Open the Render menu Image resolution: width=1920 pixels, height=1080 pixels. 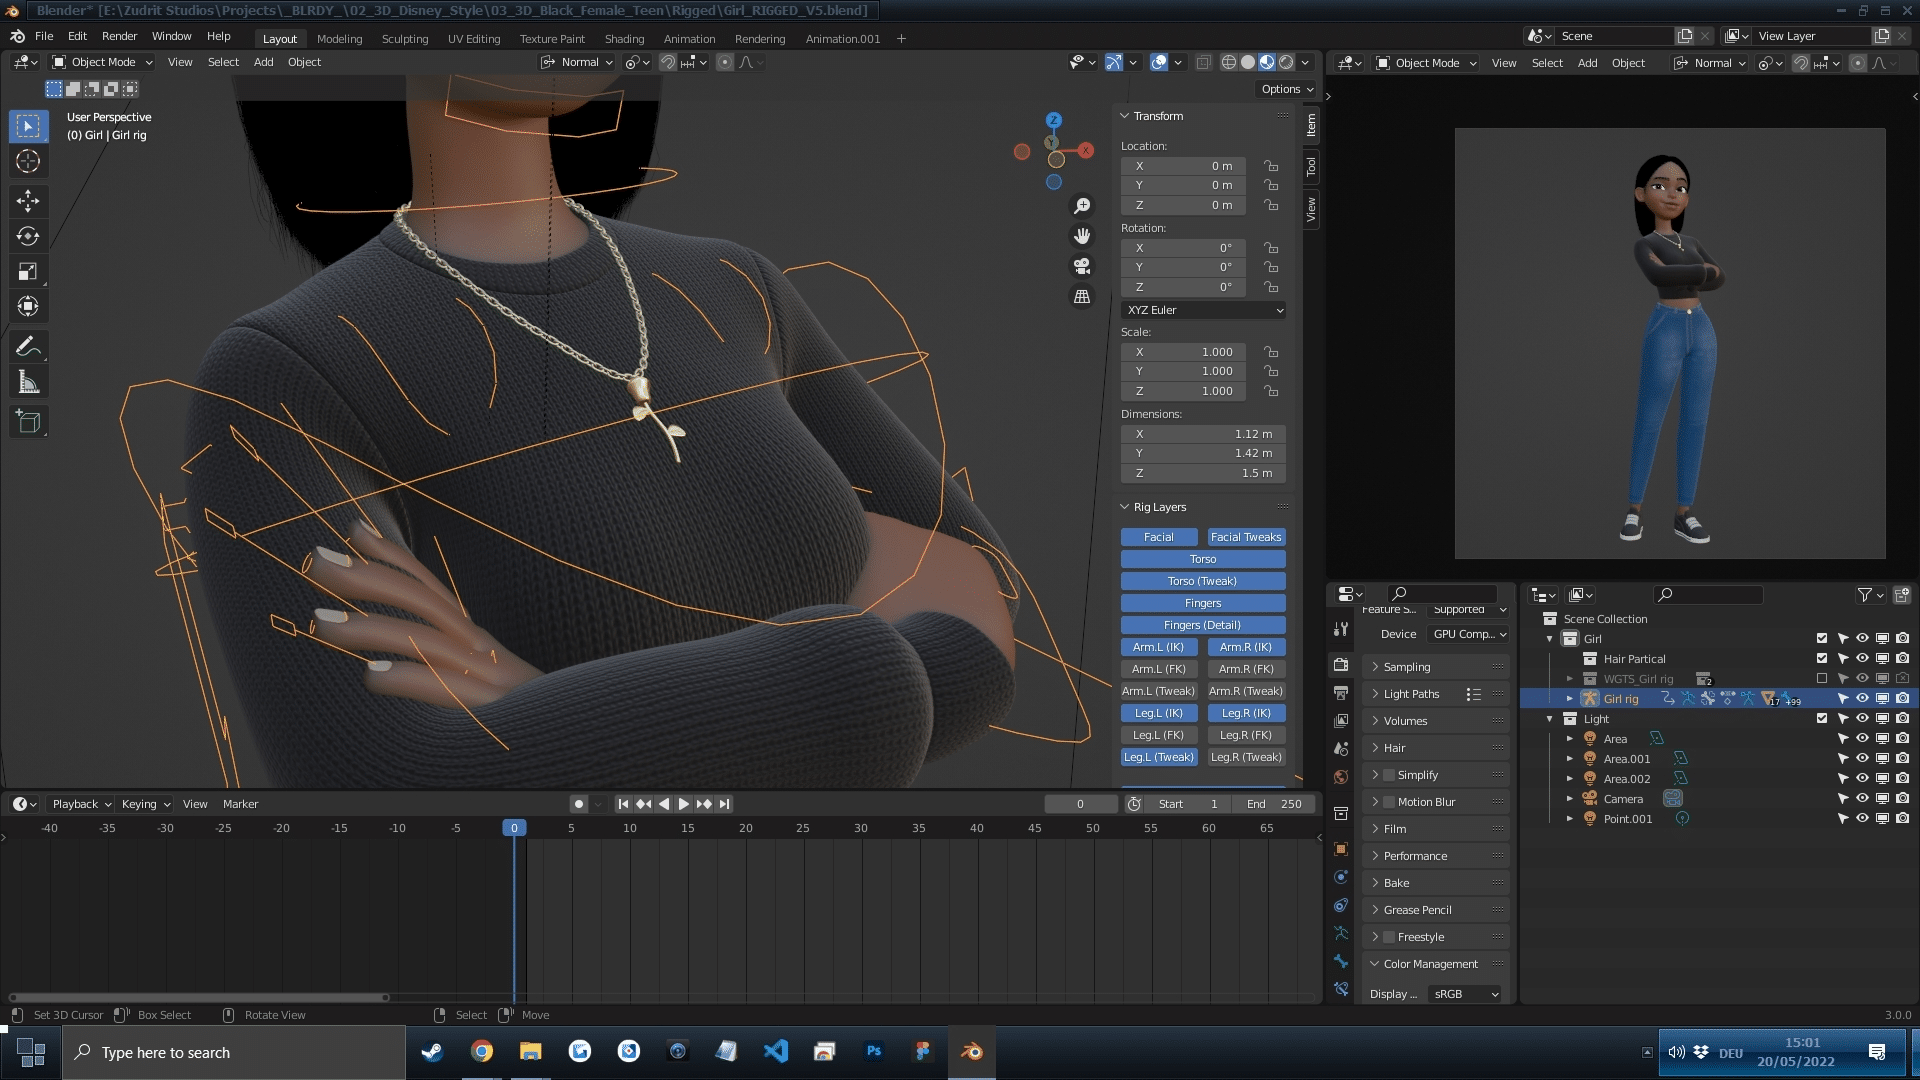(x=119, y=36)
